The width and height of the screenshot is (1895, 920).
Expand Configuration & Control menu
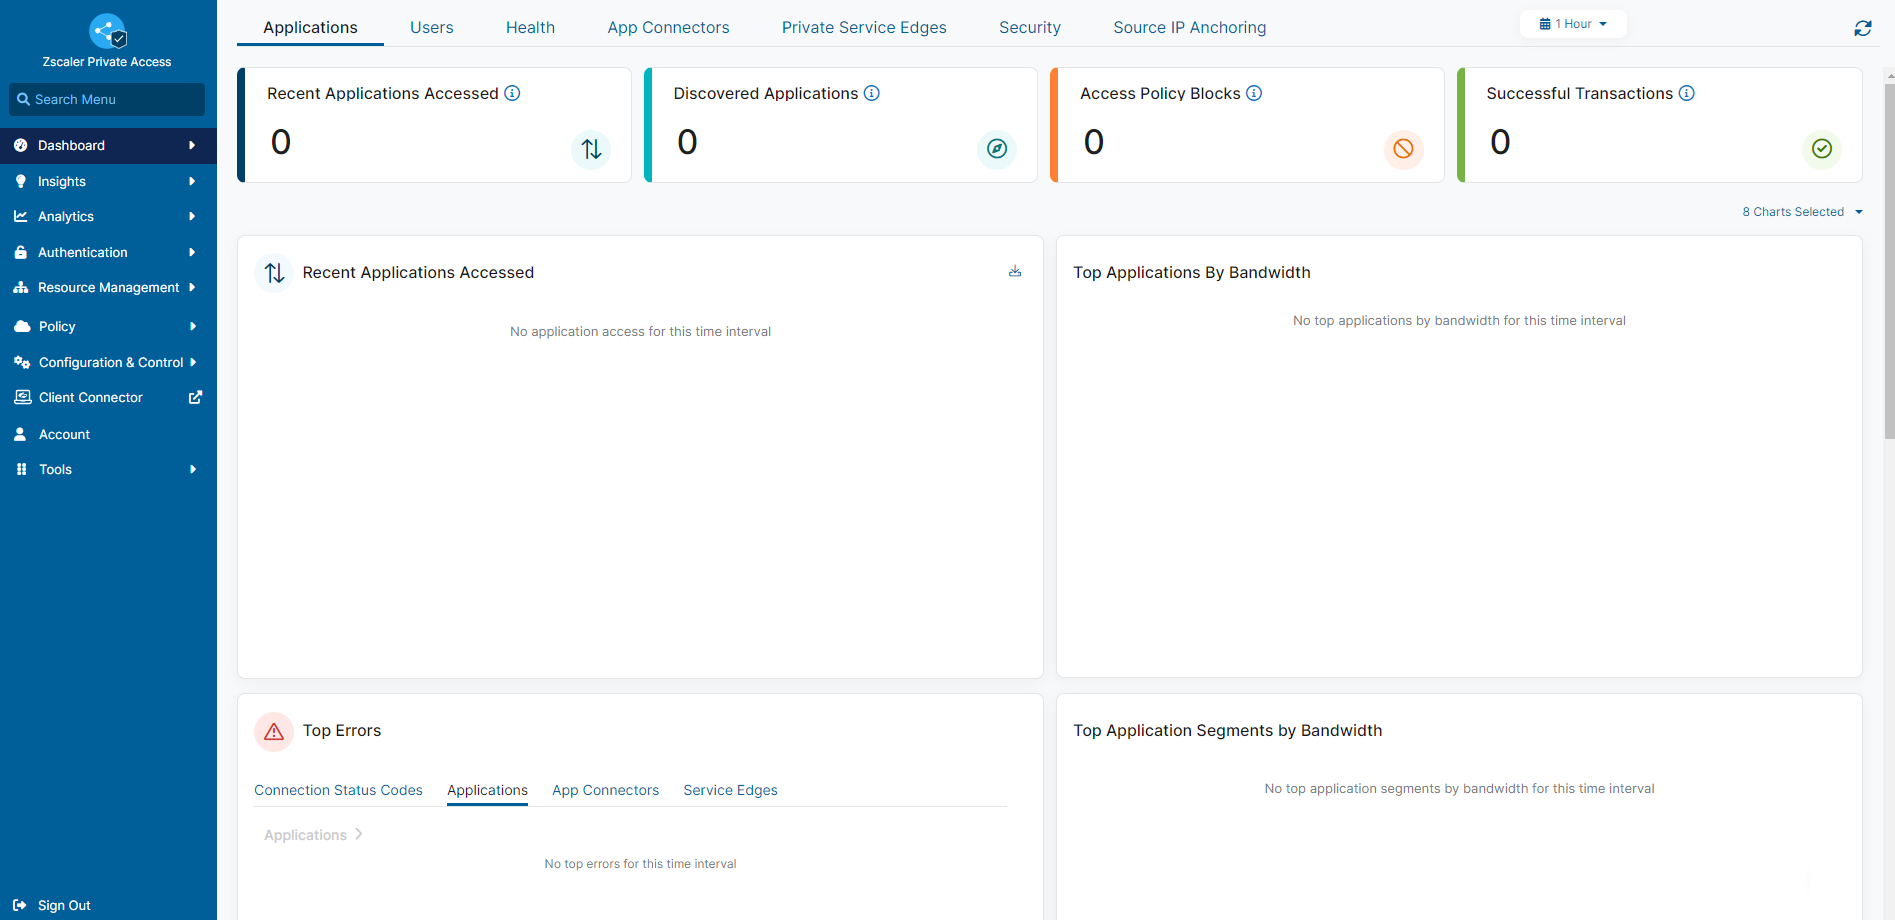click(108, 362)
